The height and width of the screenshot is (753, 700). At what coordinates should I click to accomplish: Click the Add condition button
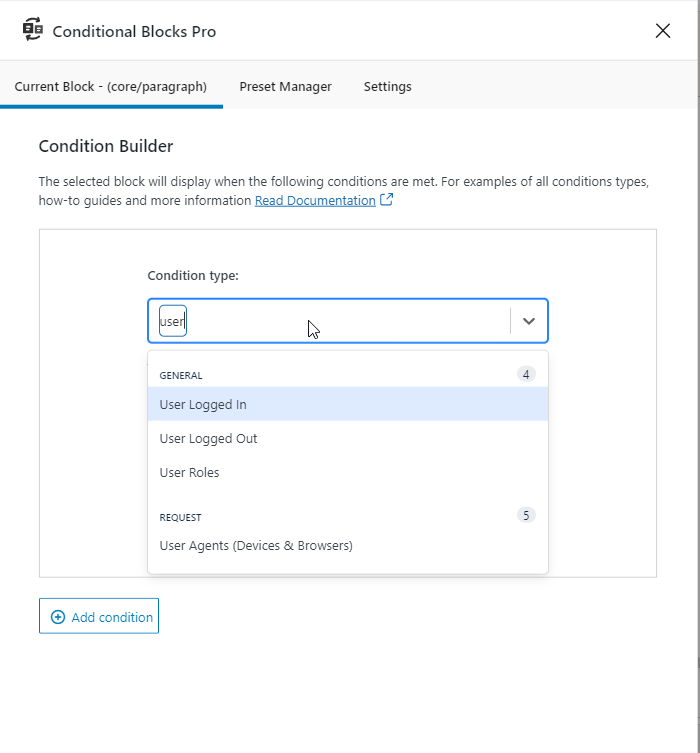point(99,616)
